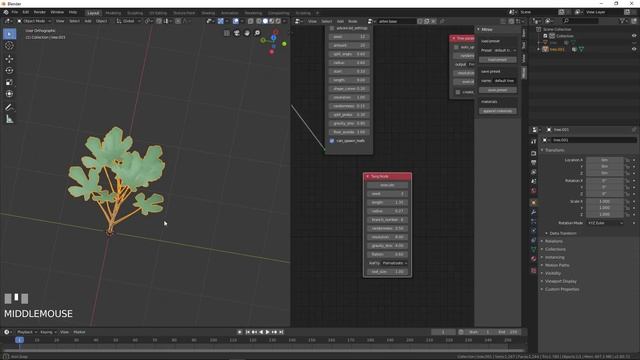Jump to the end frame in the timeline

click(x=281, y=332)
